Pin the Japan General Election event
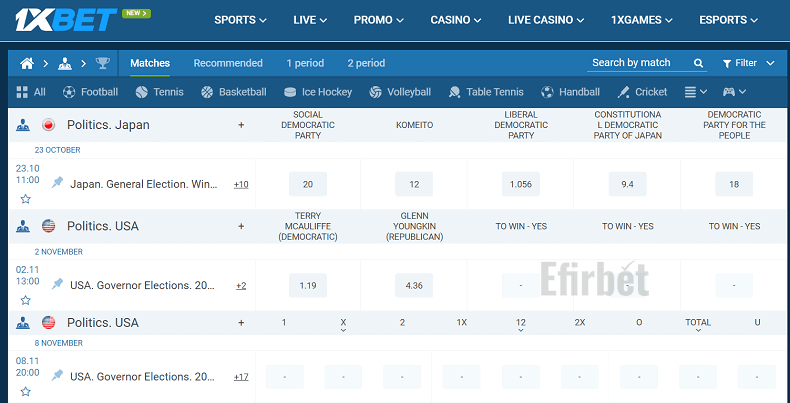This screenshot has width=790, height=403. click(x=57, y=183)
